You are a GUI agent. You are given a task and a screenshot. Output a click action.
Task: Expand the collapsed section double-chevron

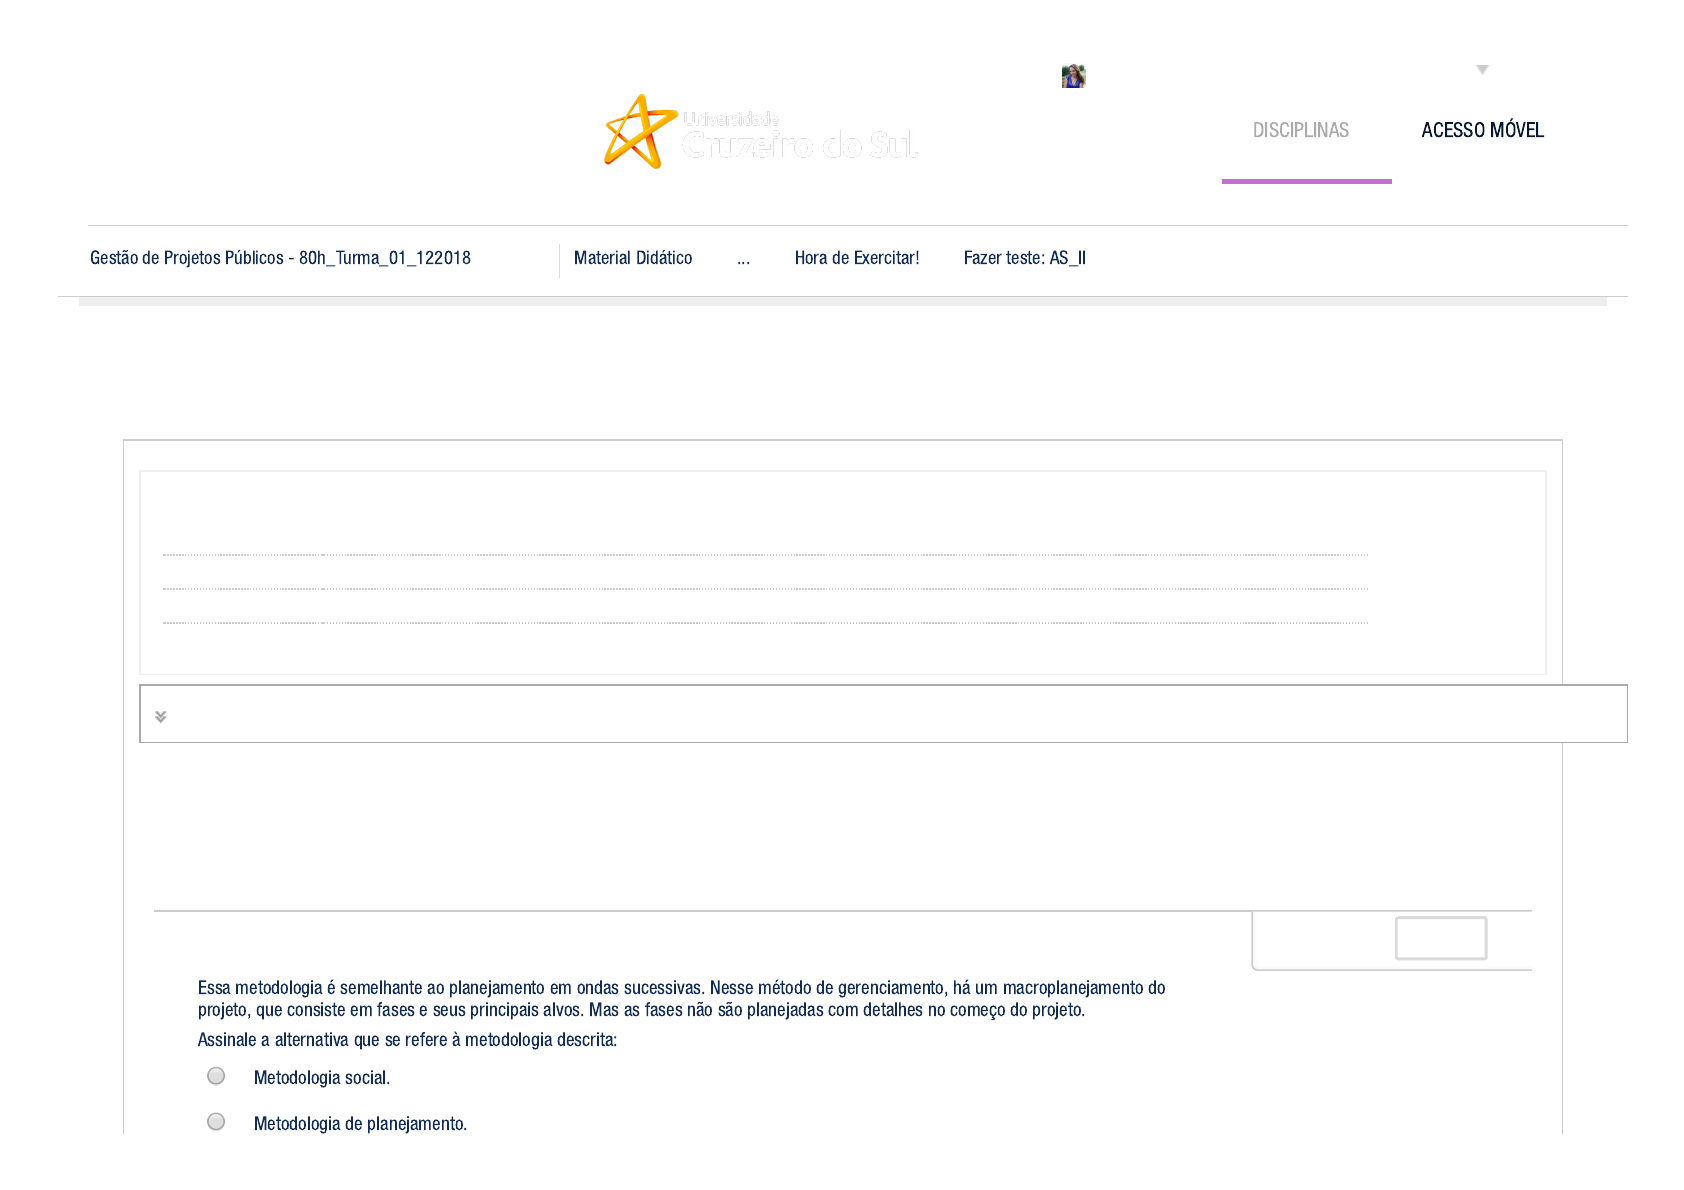point(161,716)
